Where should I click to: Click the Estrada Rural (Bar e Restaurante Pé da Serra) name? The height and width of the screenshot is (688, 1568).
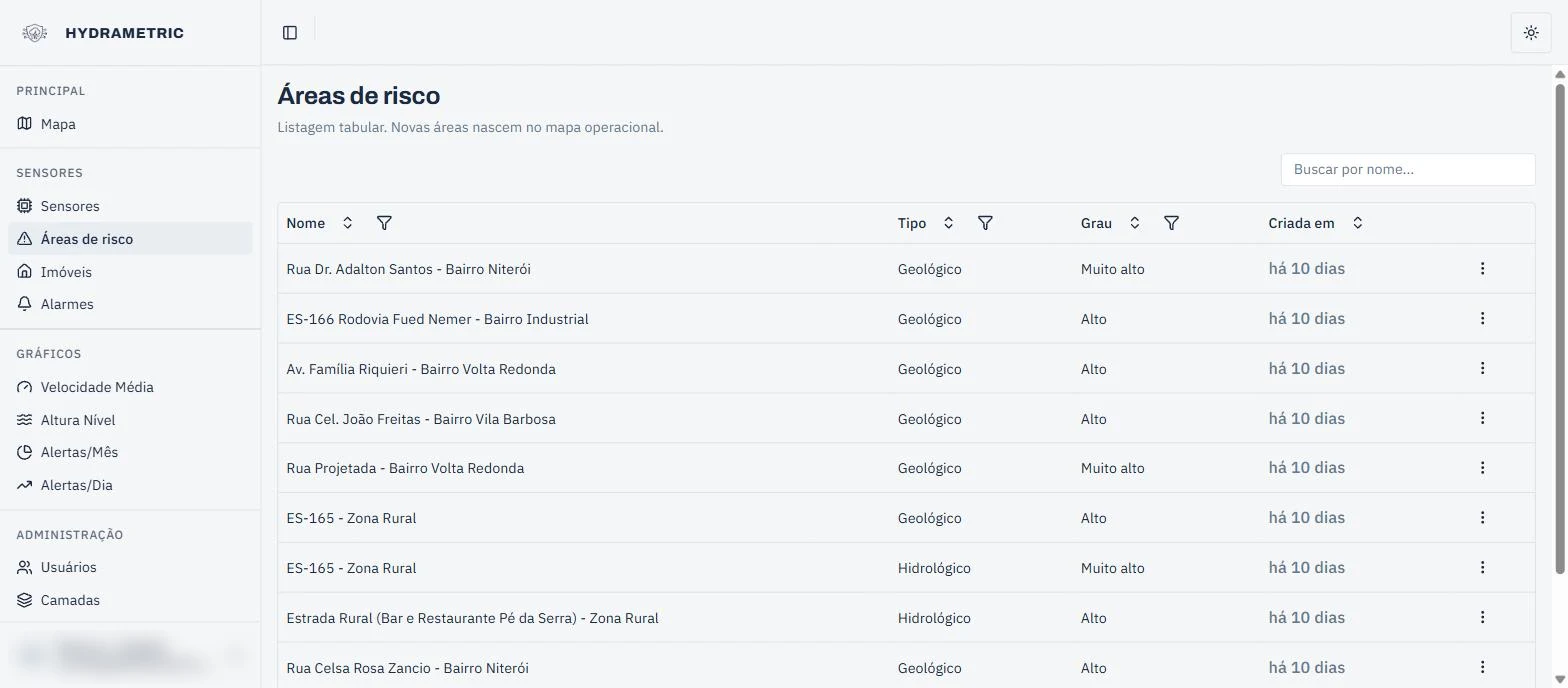coord(472,618)
